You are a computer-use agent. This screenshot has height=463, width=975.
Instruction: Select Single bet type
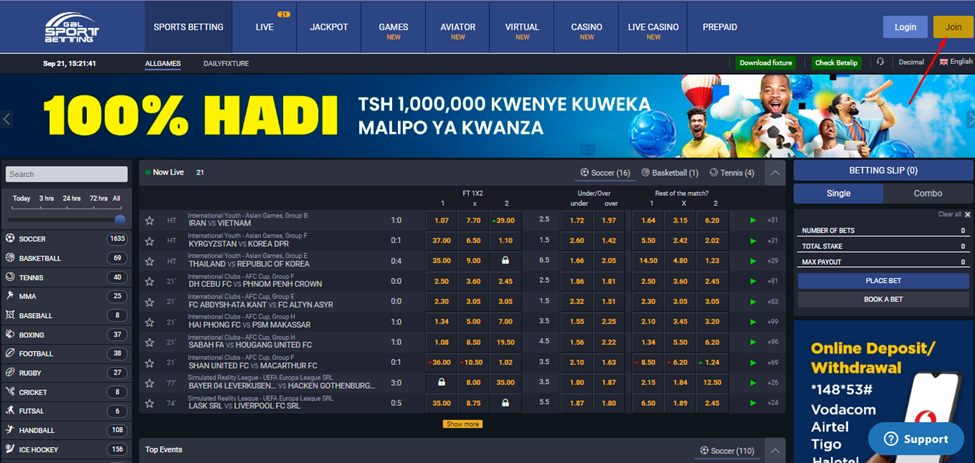pyautogui.click(x=838, y=193)
